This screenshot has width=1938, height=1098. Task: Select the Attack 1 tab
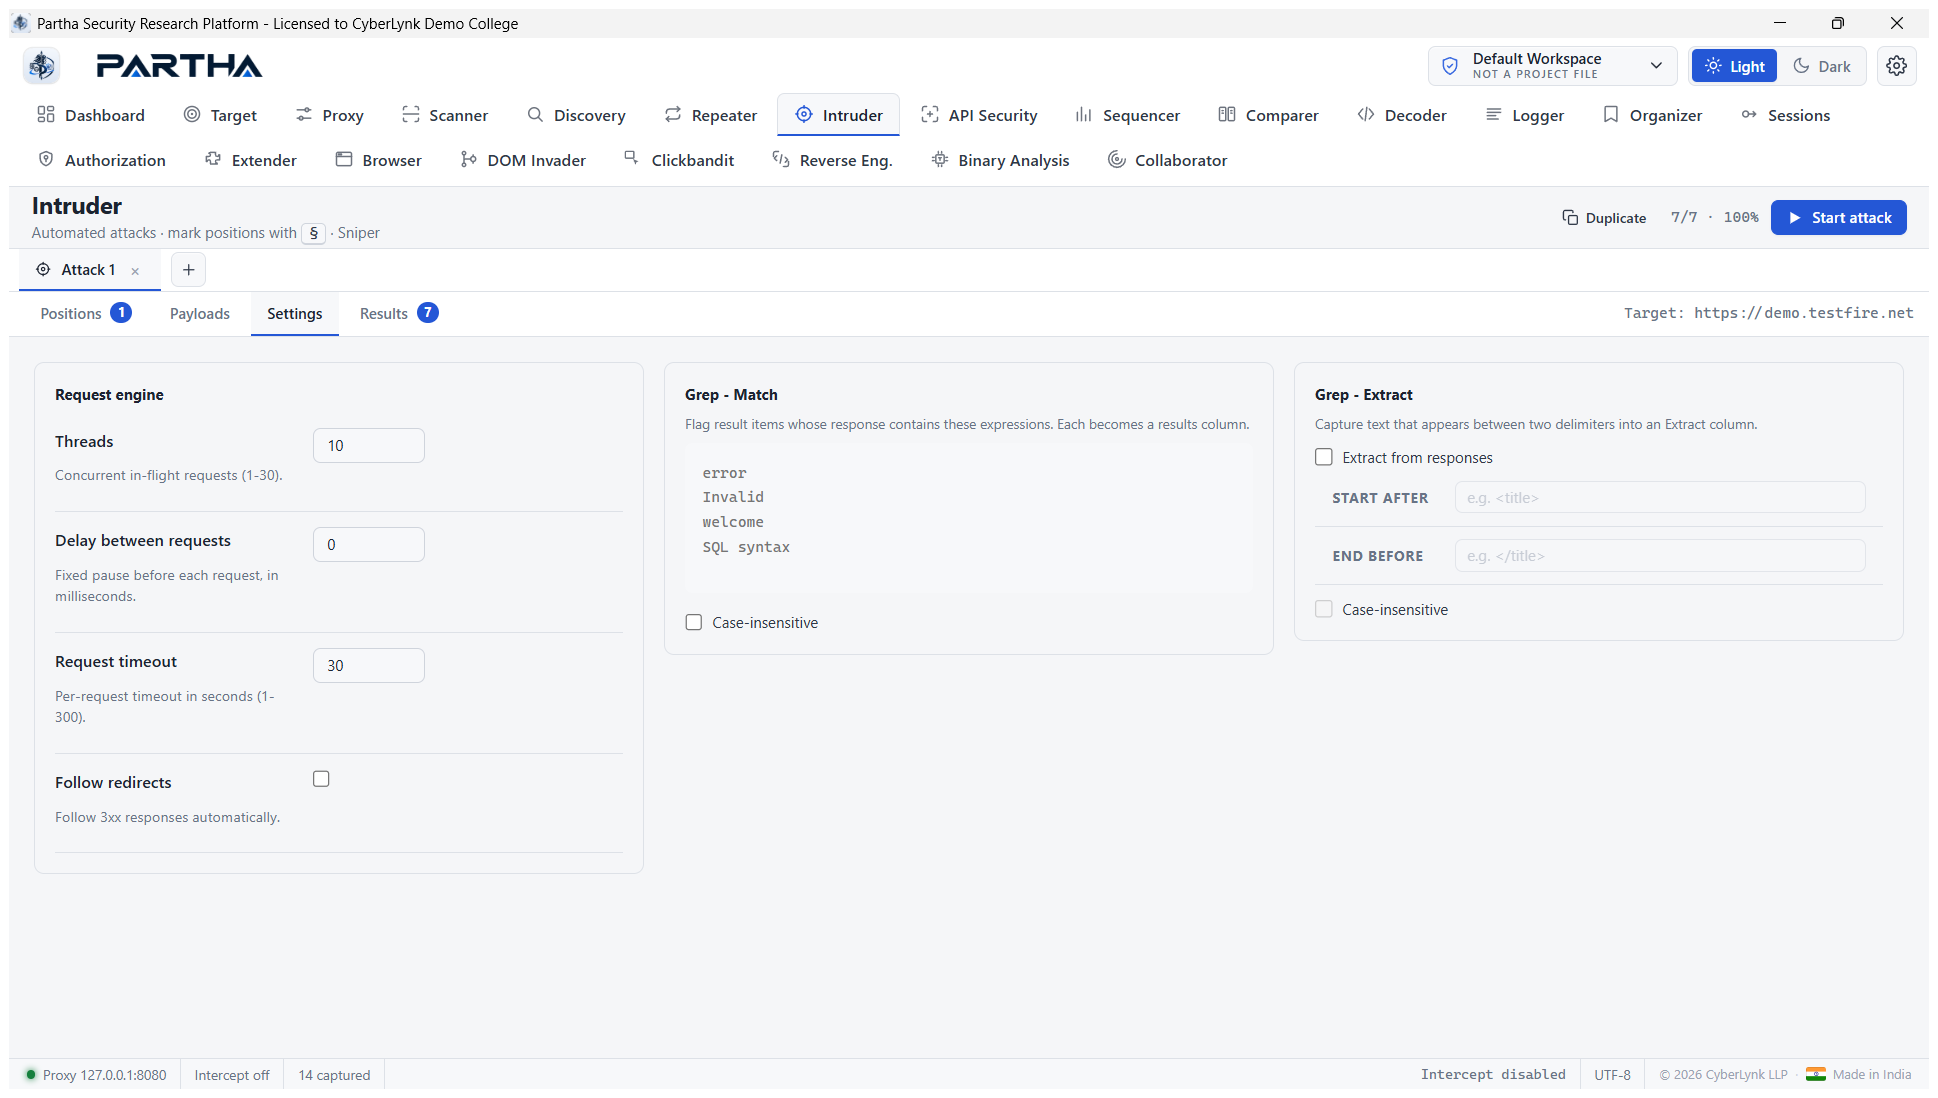(88, 270)
